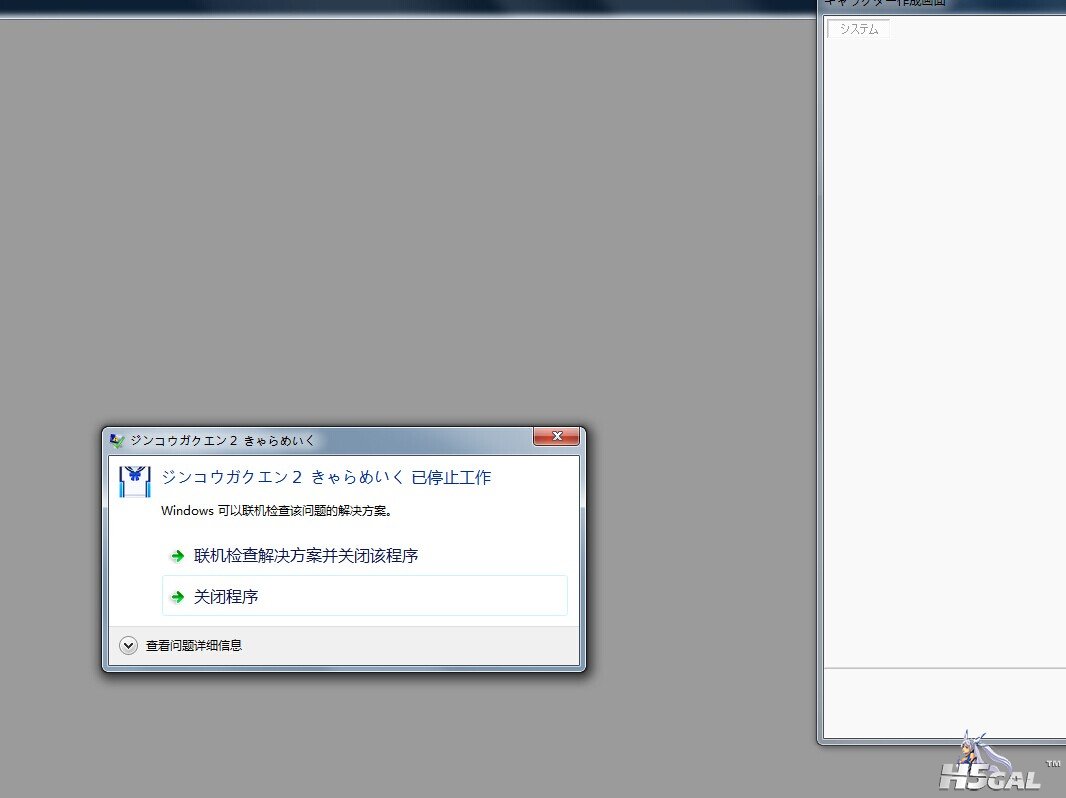
Task: Click the dialog title bar program icon
Action: tap(117, 440)
